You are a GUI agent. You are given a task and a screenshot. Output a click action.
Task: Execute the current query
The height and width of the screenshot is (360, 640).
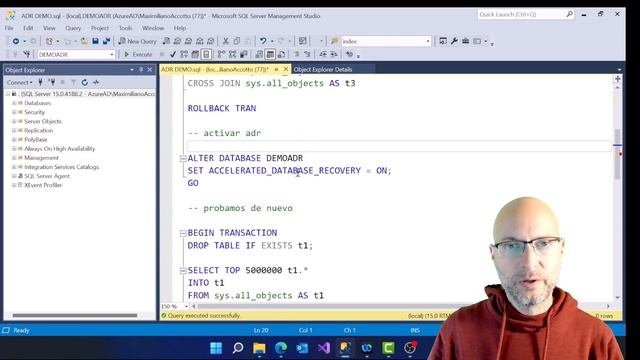point(138,54)
